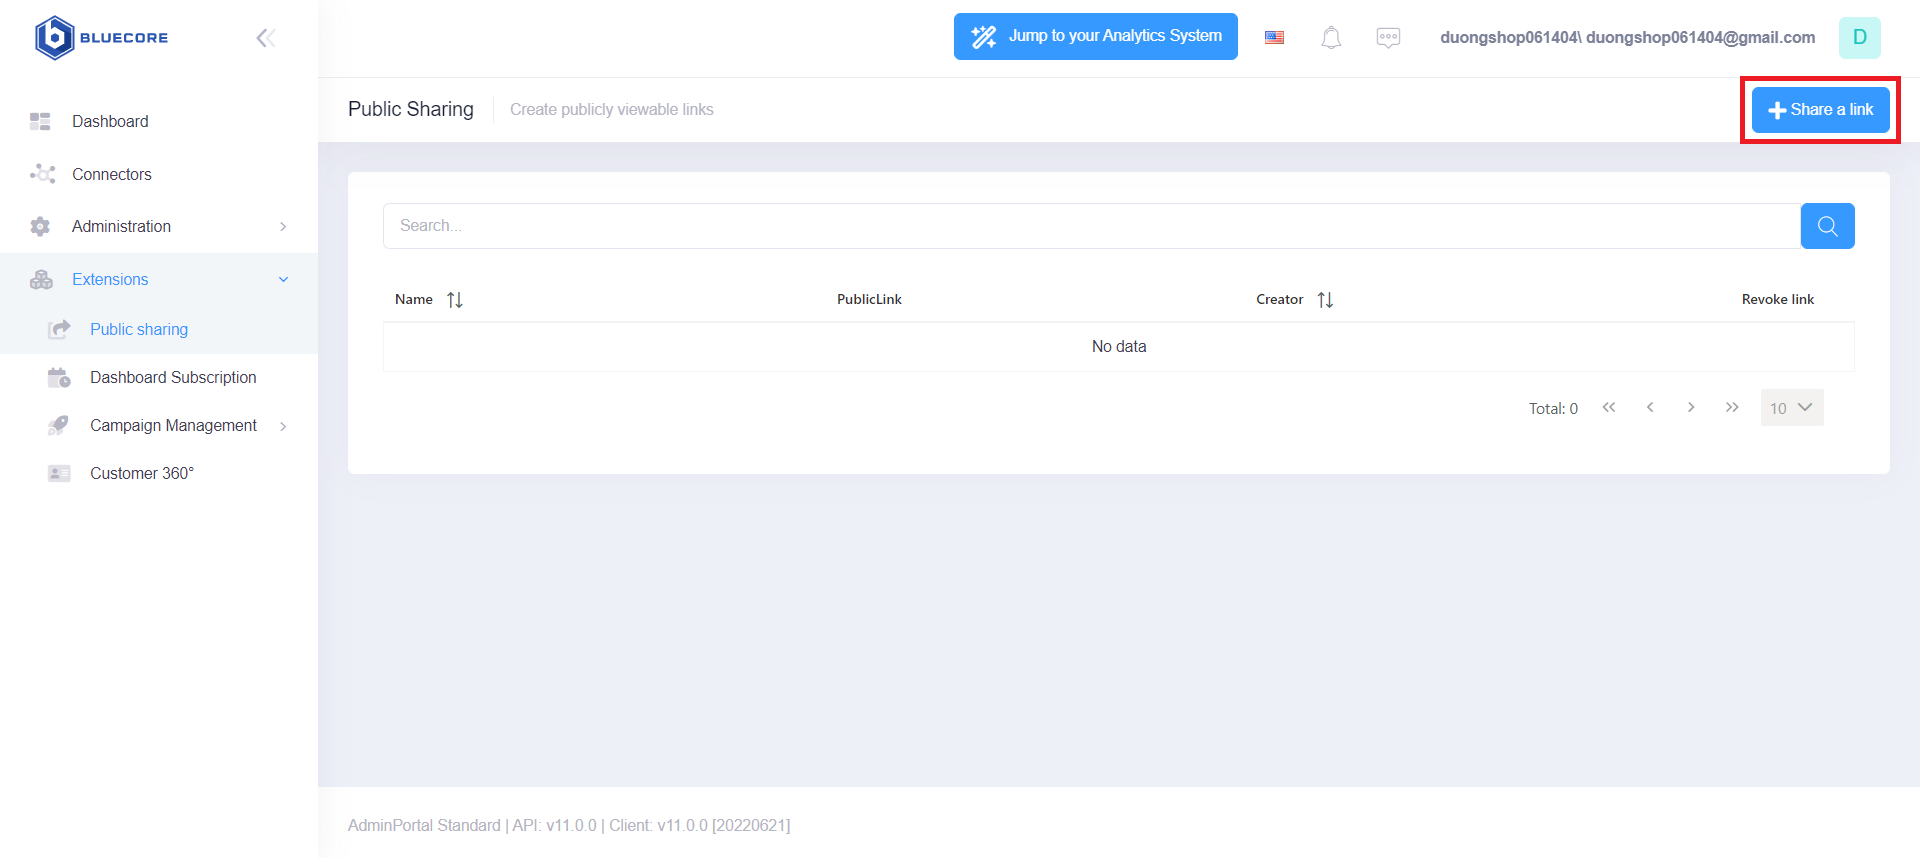Select Dashboard Subscription menu item
Screen dimensions: 1920x858
point(173,378)
